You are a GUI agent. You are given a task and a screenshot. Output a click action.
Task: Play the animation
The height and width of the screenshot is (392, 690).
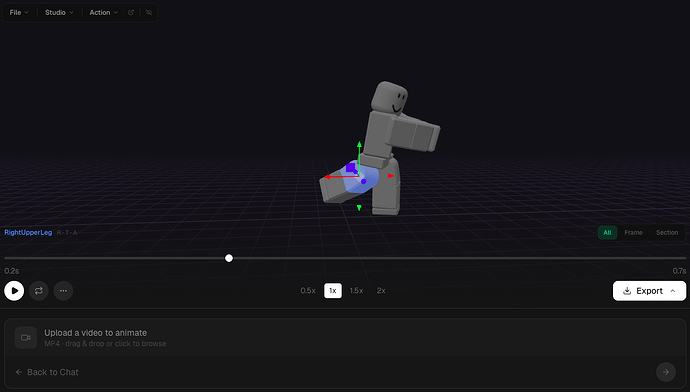14,291
